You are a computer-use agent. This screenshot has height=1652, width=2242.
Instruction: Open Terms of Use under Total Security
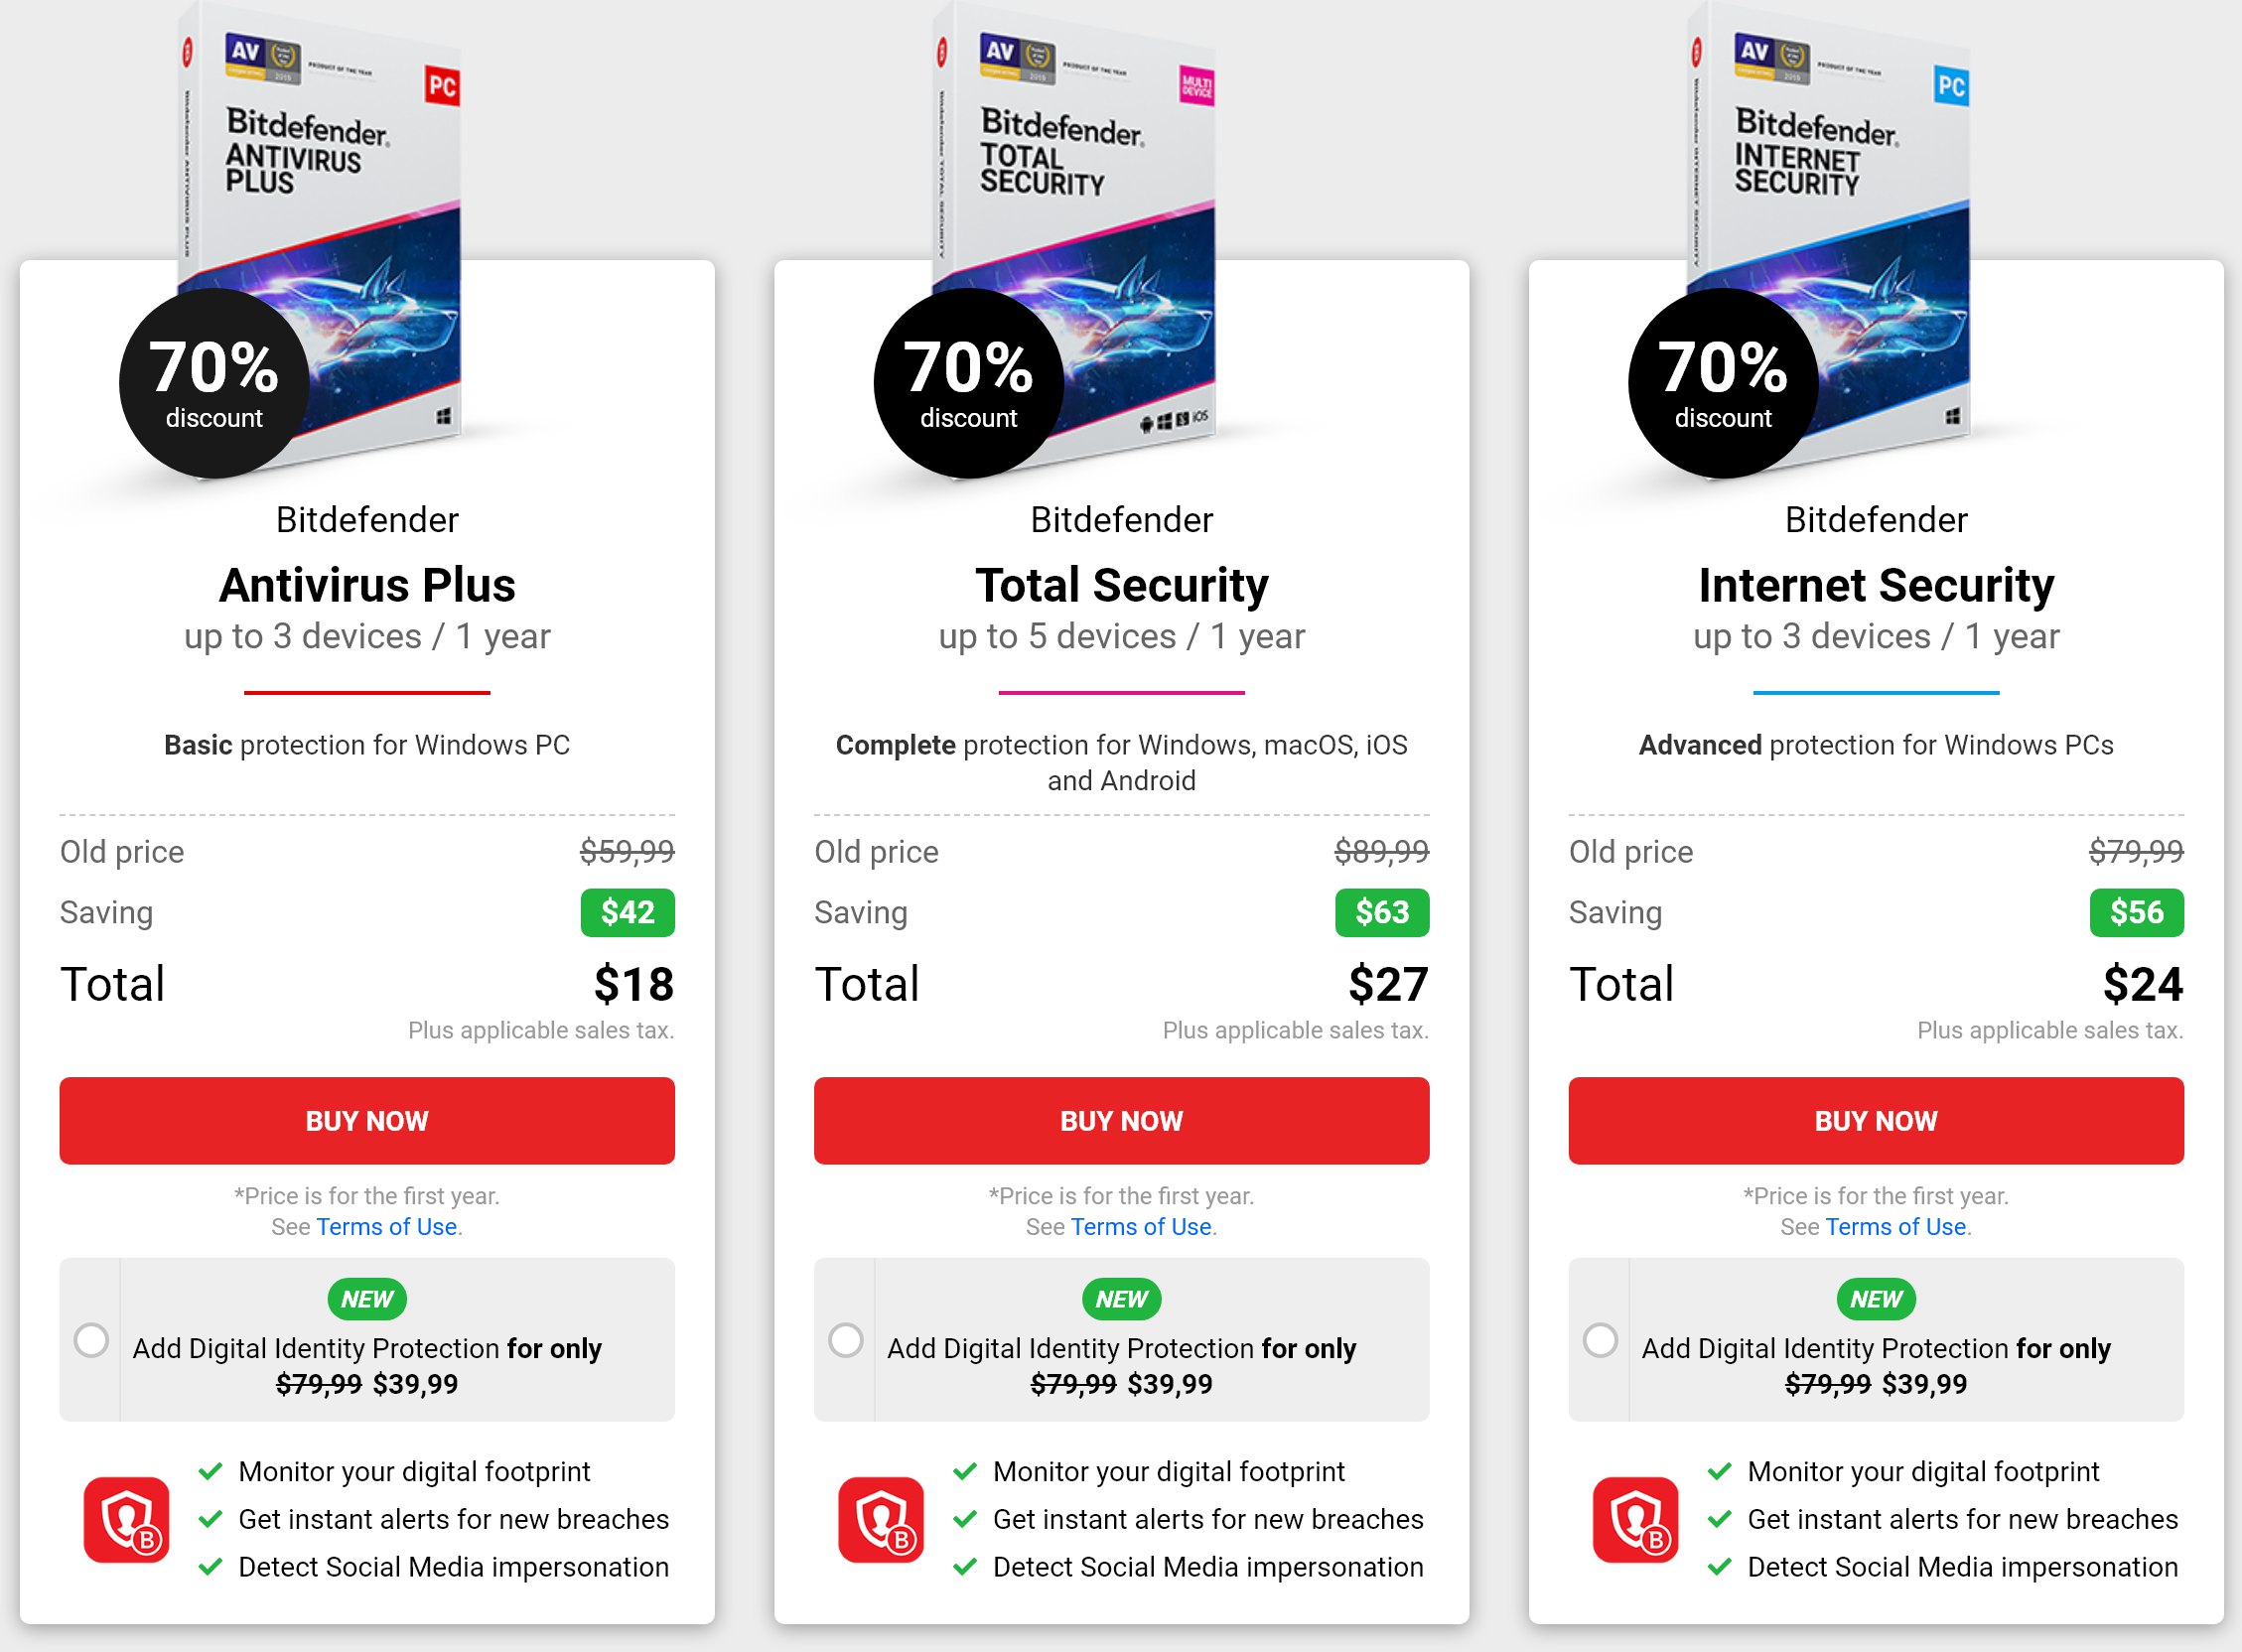[x=1141, y=1227]
